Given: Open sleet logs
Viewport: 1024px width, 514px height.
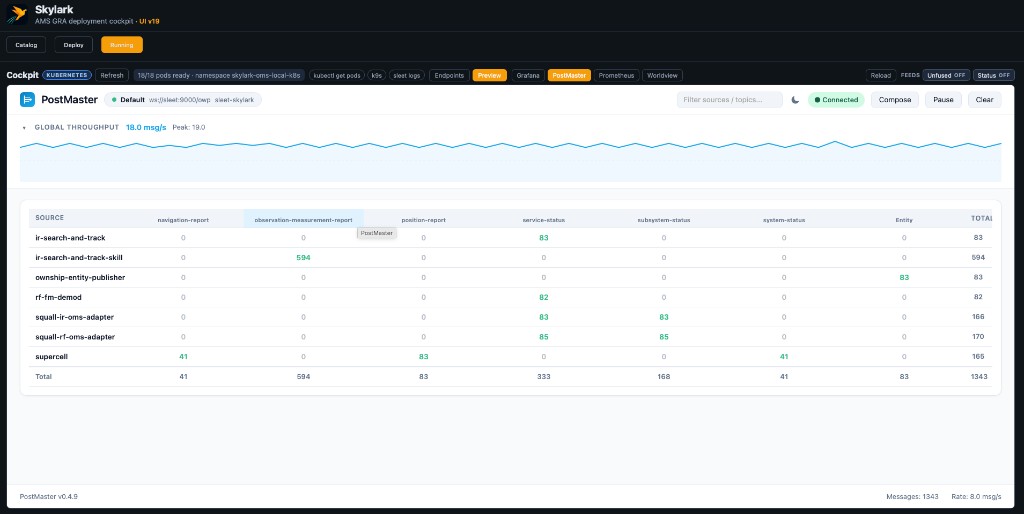Looking at the screenshot, I should pos(407,76).
